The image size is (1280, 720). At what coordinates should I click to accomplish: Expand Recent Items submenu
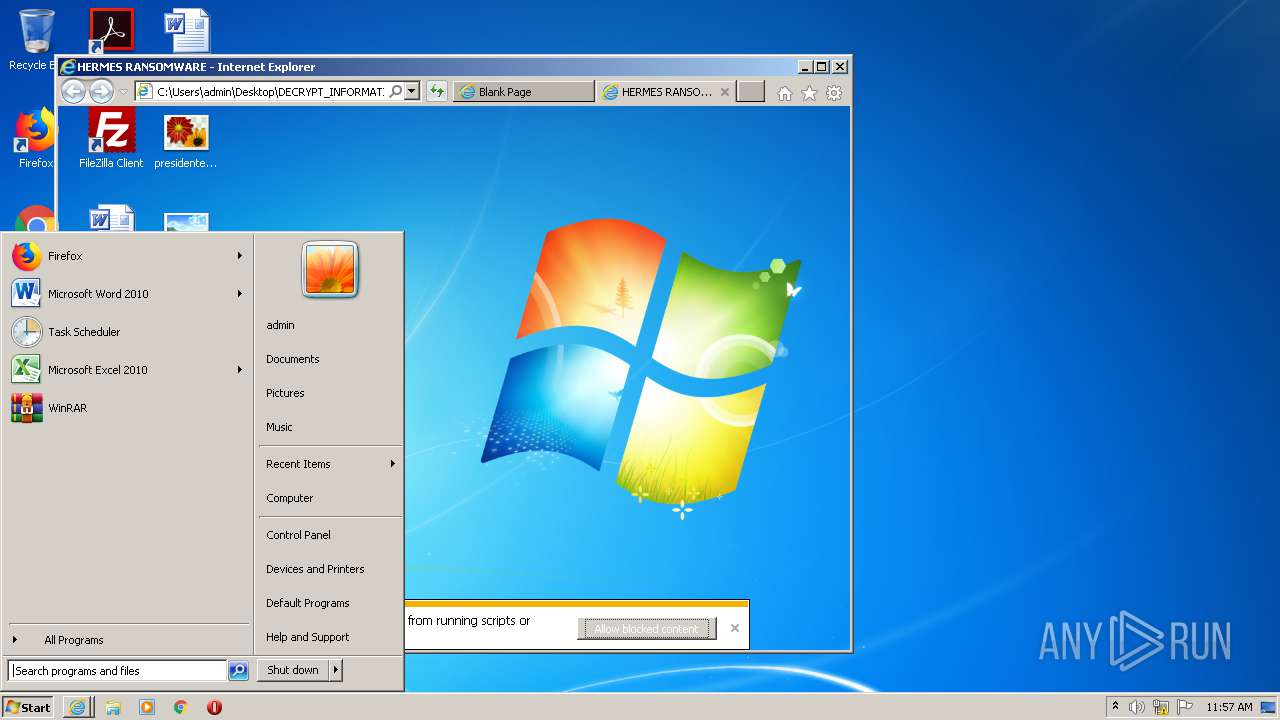click(330, 464)
